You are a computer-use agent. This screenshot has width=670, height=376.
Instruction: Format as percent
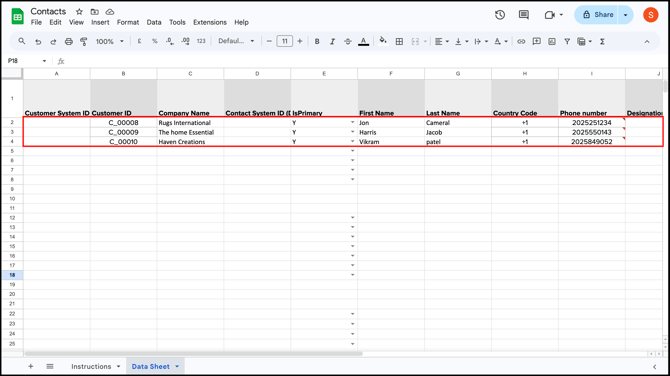(x=155, y=41)
